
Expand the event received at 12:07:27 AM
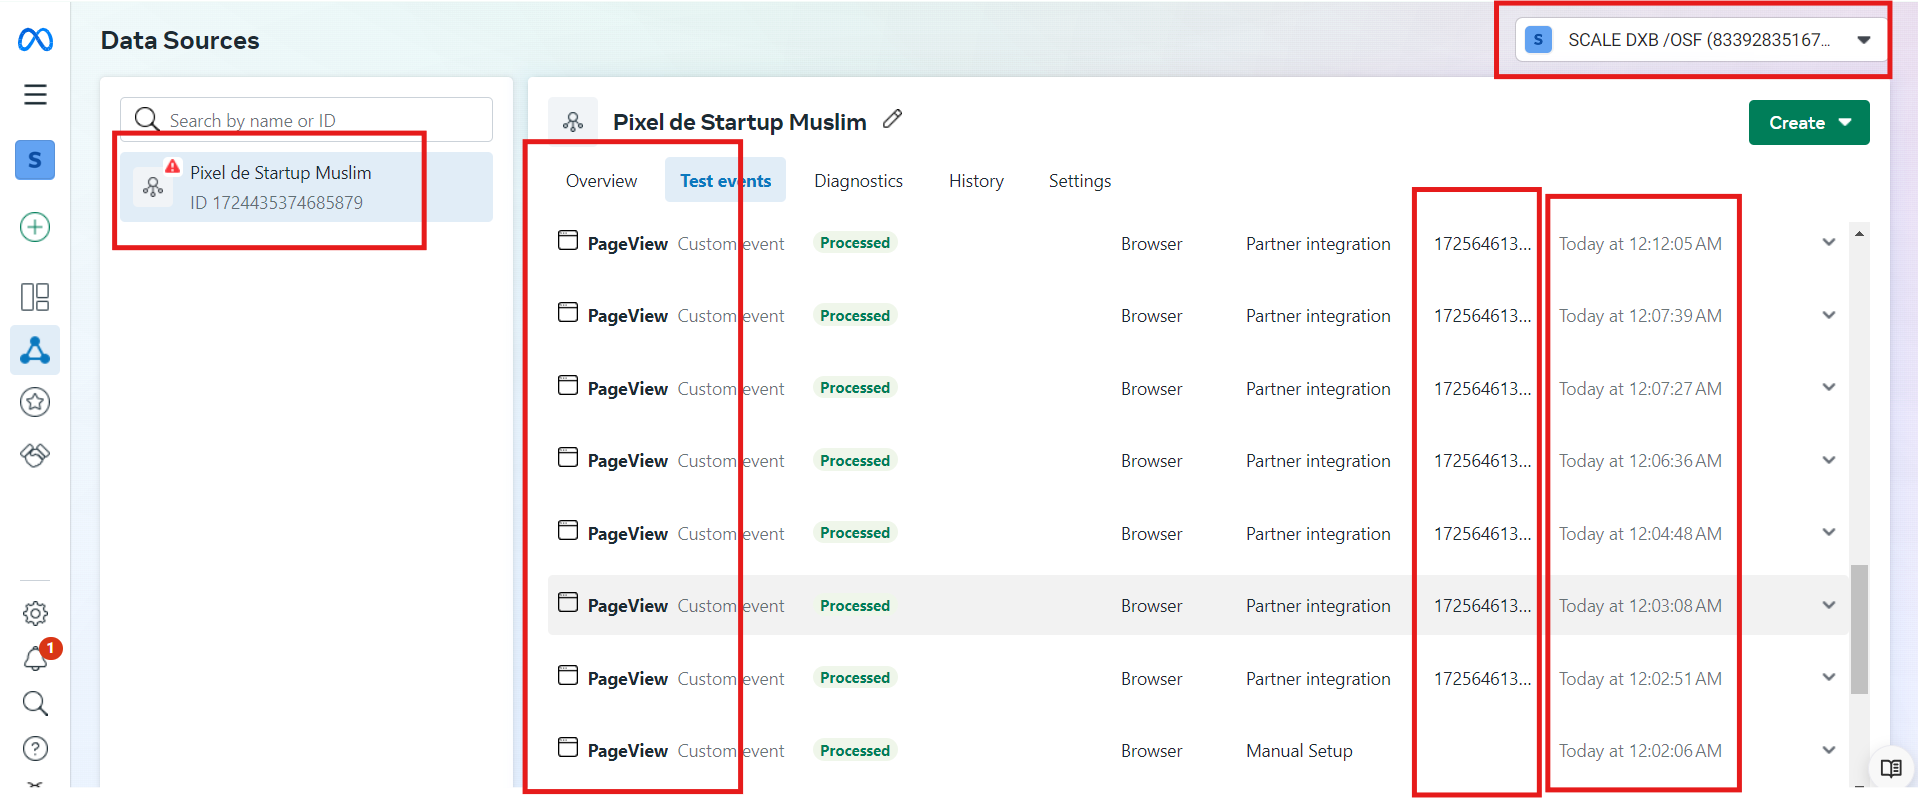coord(1829,388)
